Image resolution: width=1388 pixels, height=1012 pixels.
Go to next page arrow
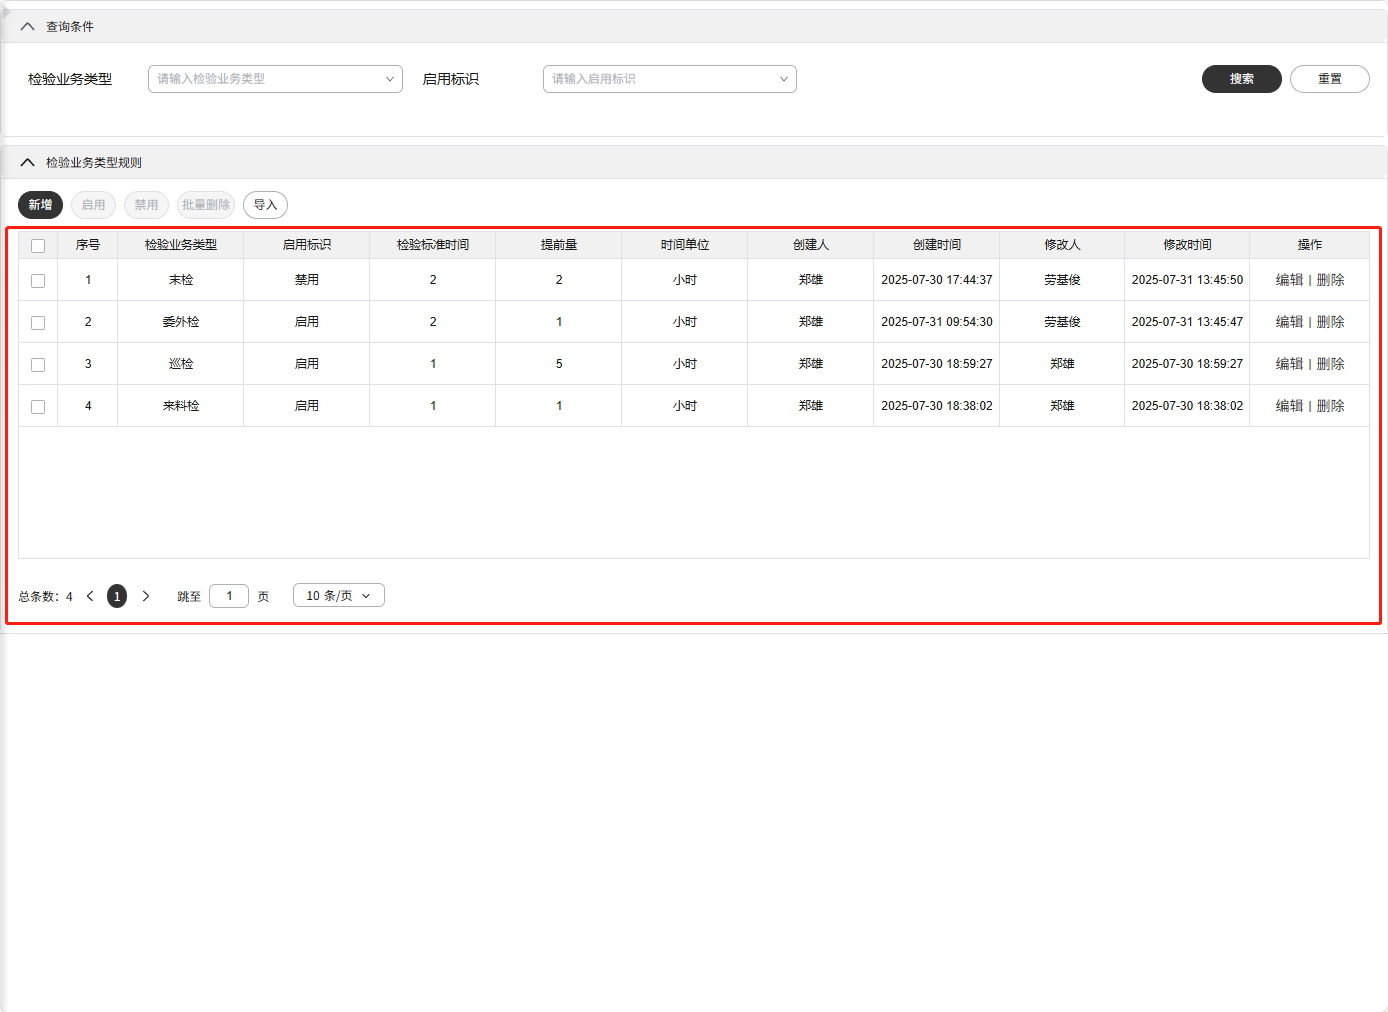click(146, 596)
